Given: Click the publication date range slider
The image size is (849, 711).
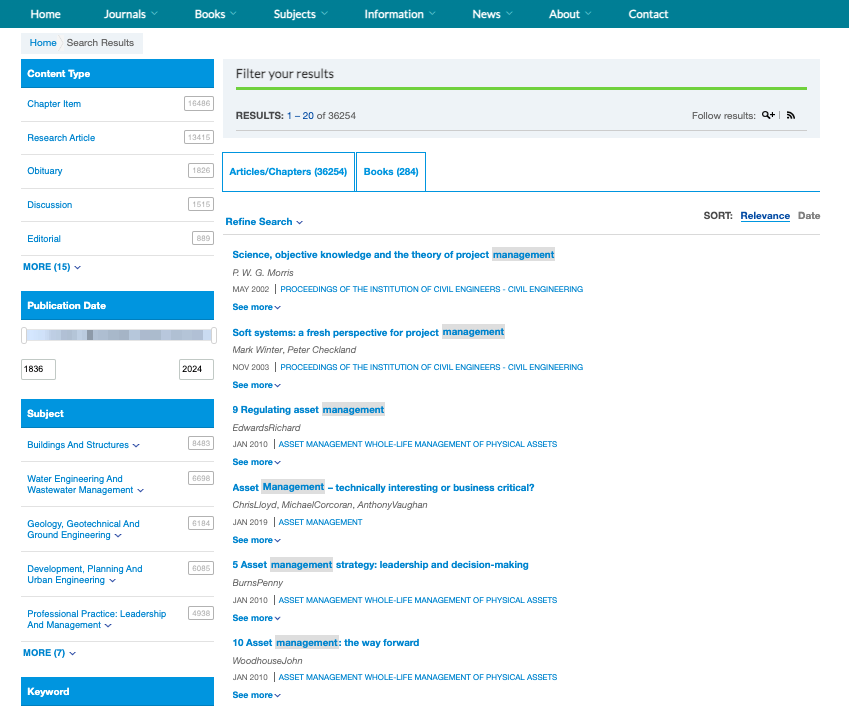Looking at the screenshot, I should pyautogui.click(x=118, y=336).
